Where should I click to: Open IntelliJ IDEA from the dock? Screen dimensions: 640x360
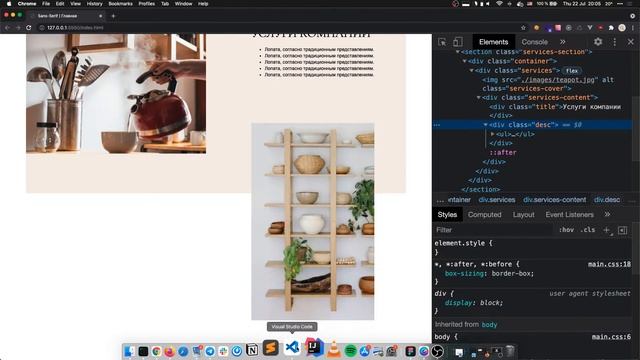[313, 347]
